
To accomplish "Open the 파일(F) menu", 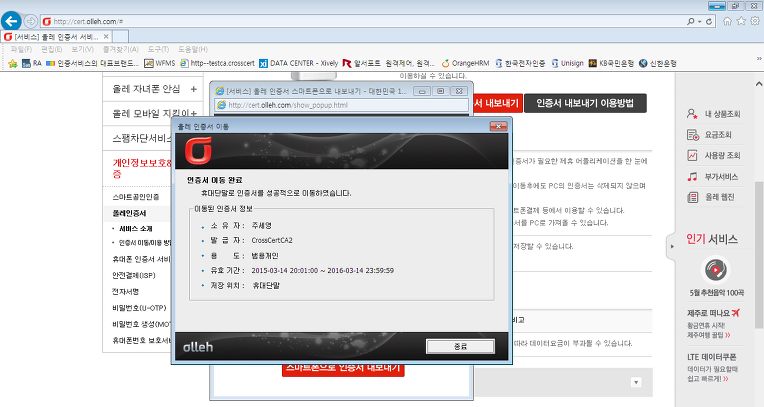I will (x=21, y=49).
